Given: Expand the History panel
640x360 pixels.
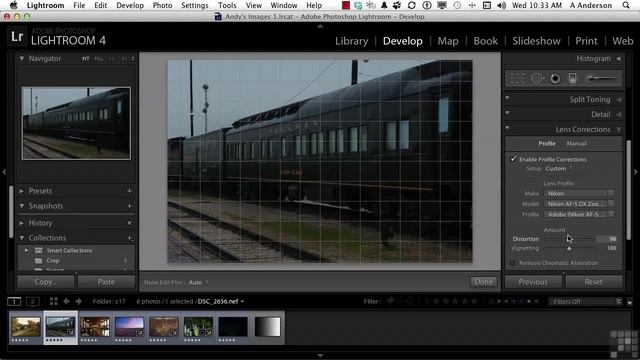Looking at the screenshot, I should pos(22,223).
